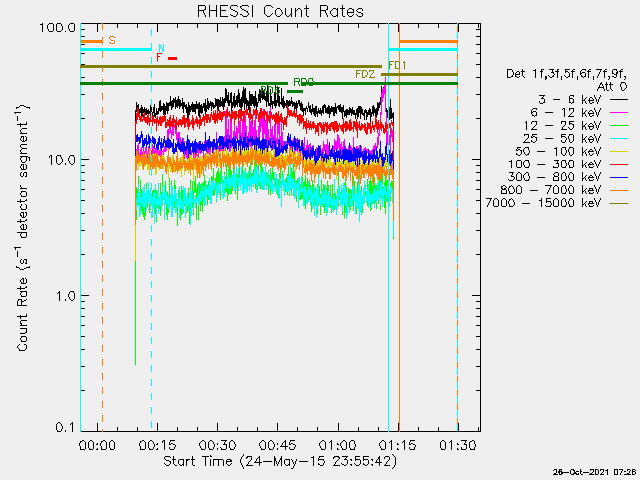Click the dashed vertical line at 01:30
This screenshot has height=480, width=640.
point(458,227)
